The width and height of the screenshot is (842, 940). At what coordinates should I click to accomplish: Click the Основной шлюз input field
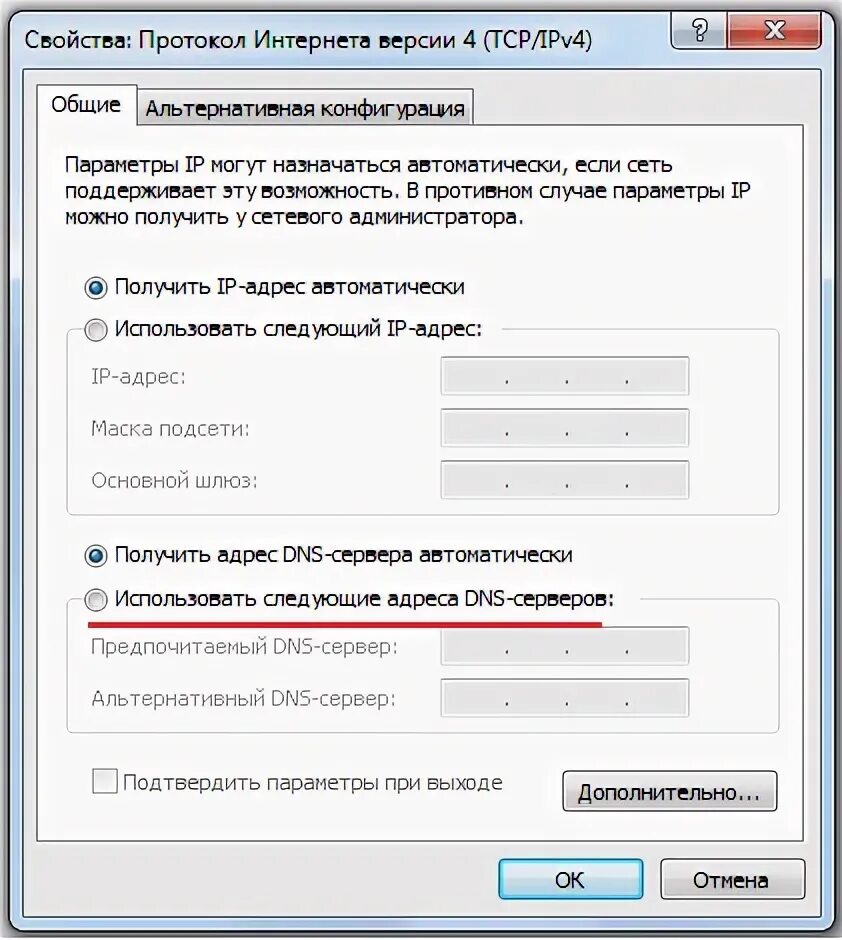(565, 480)
